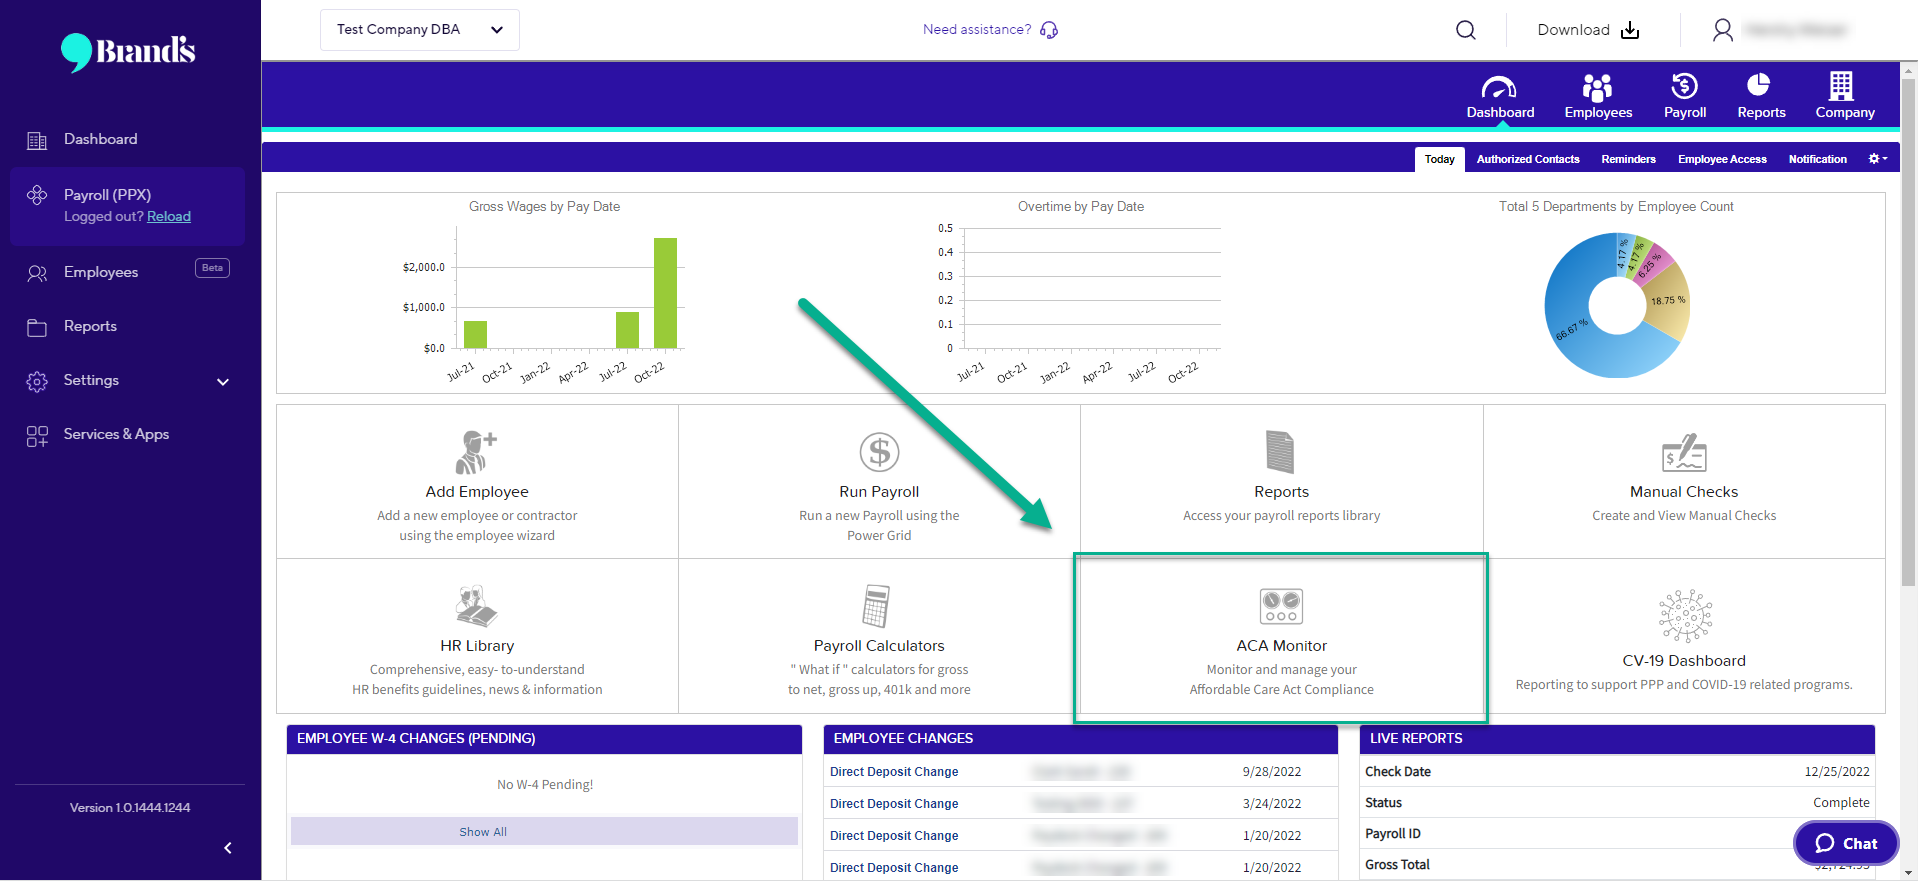Click the search magnifier icon
The height and width of the screenshot is (882, 1918).
(x=1465, y=30)
